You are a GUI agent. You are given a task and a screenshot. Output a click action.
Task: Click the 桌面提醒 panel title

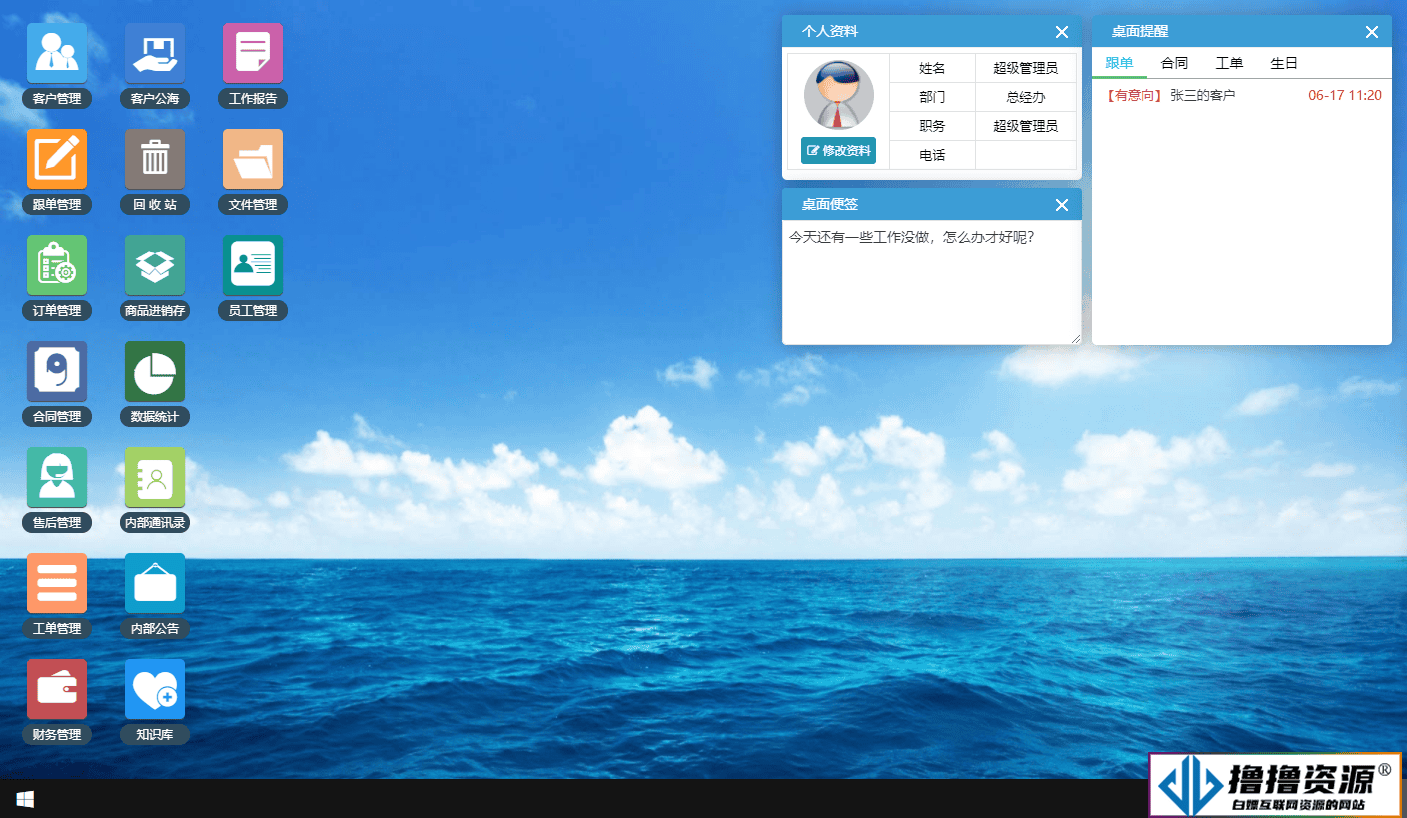tap(1140, 32)
